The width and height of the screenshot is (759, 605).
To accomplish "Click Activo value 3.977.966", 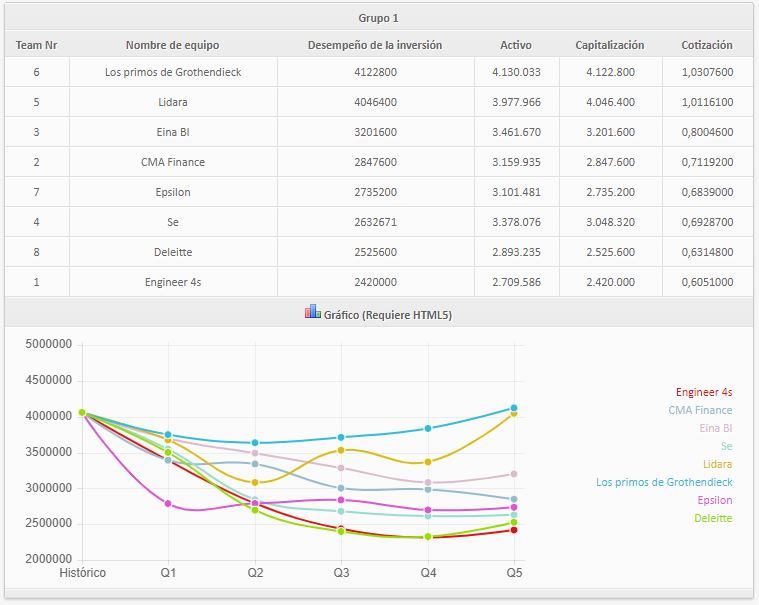I will [x=516, y=102].
